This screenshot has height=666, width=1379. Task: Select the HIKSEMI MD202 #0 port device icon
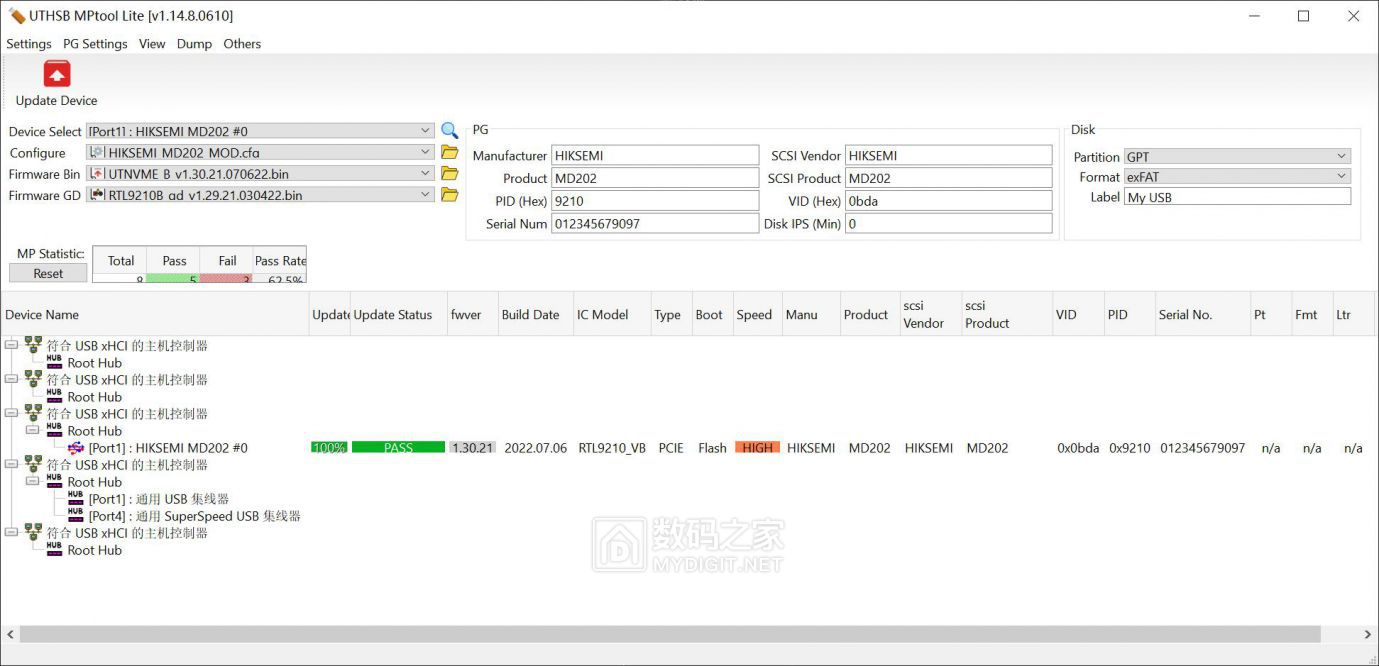point(77,448)
